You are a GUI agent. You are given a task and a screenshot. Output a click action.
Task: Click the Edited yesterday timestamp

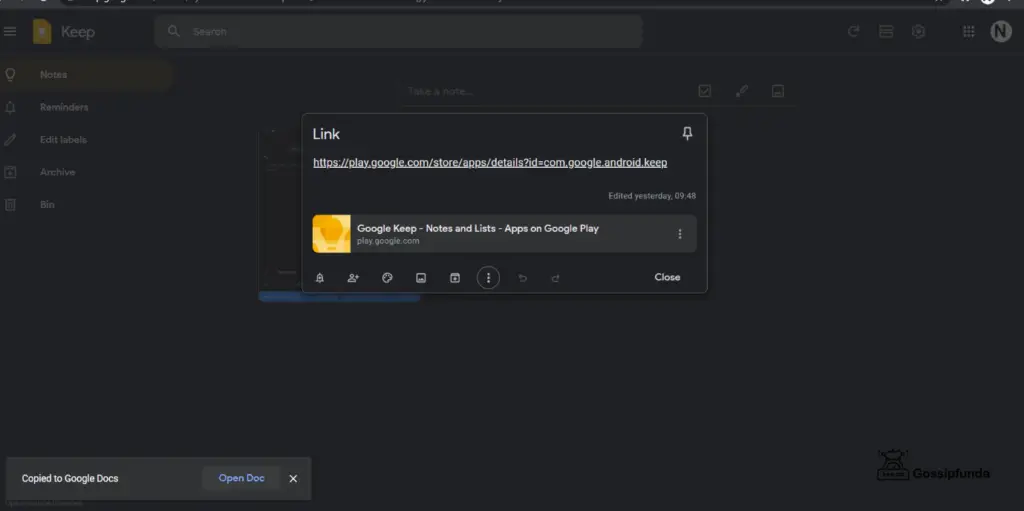652,196
